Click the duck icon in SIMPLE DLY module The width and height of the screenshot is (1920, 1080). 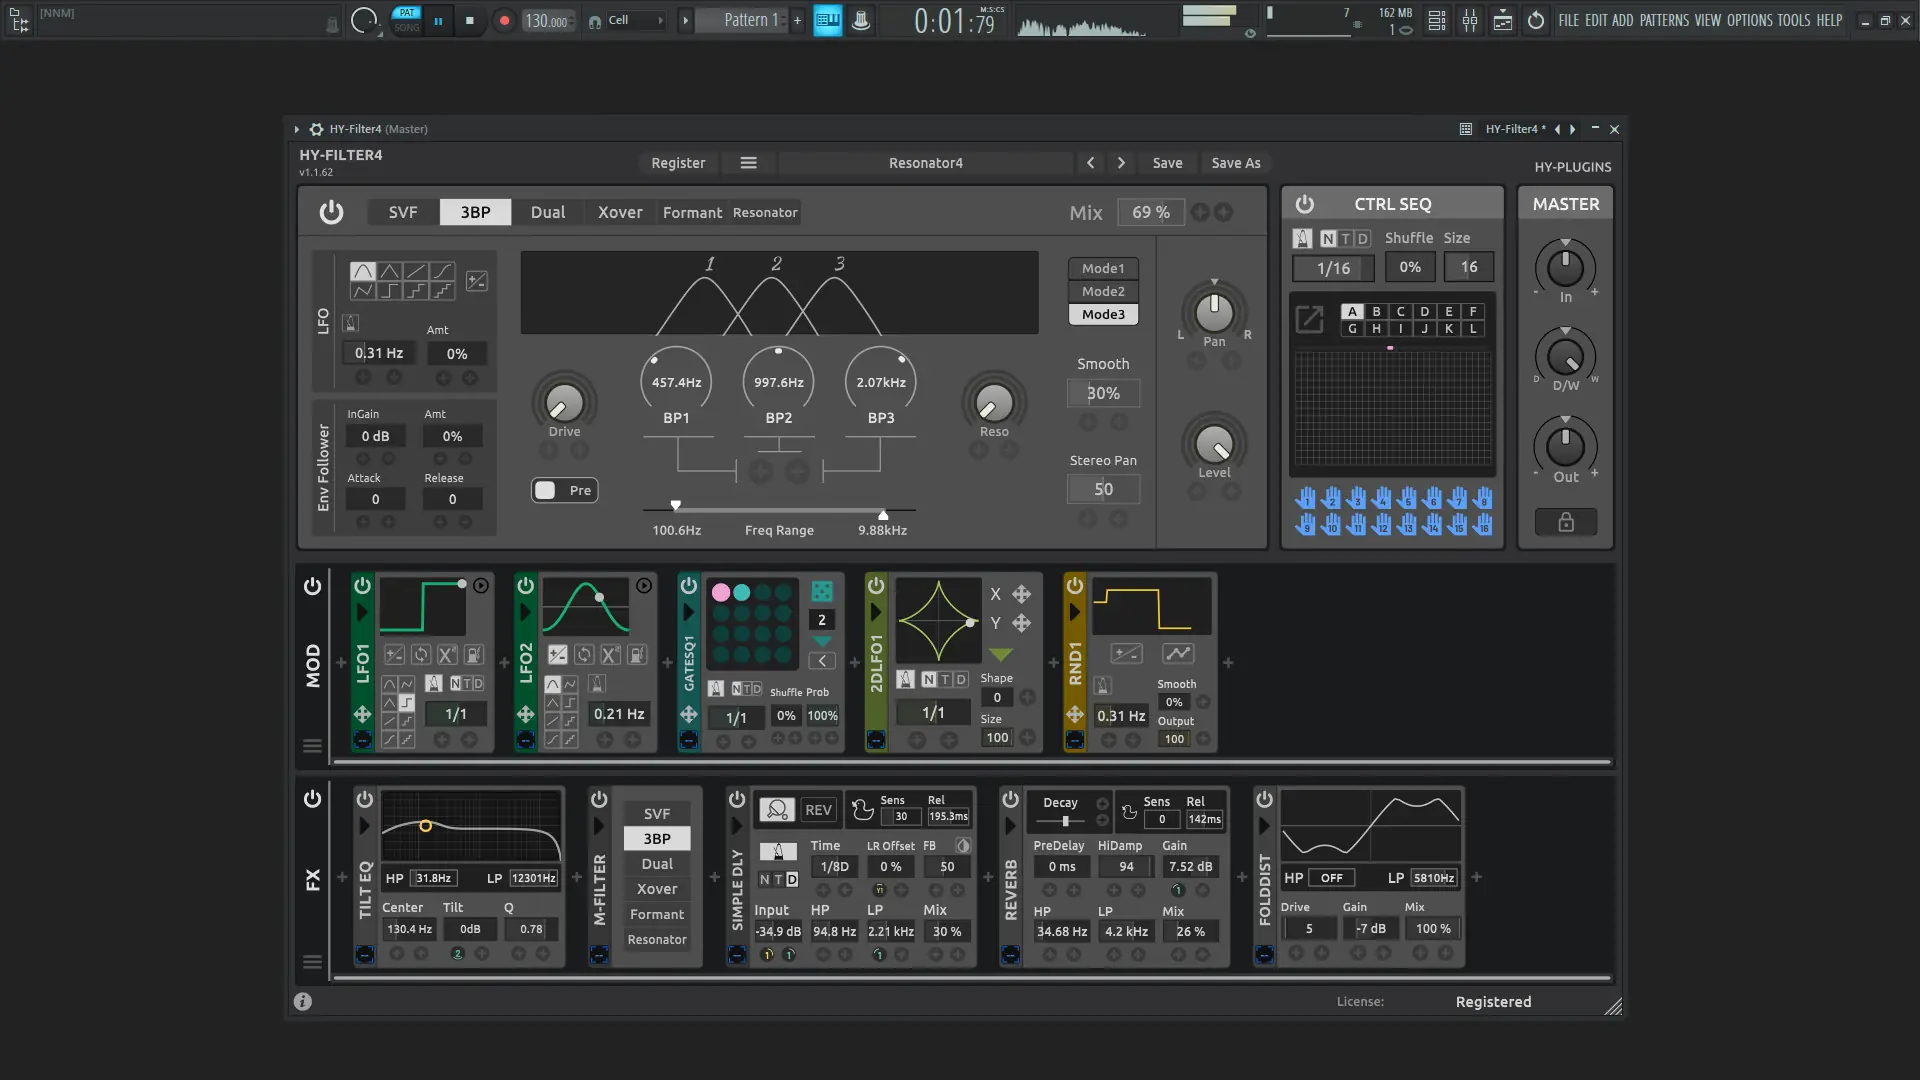[x=861, y=810]
